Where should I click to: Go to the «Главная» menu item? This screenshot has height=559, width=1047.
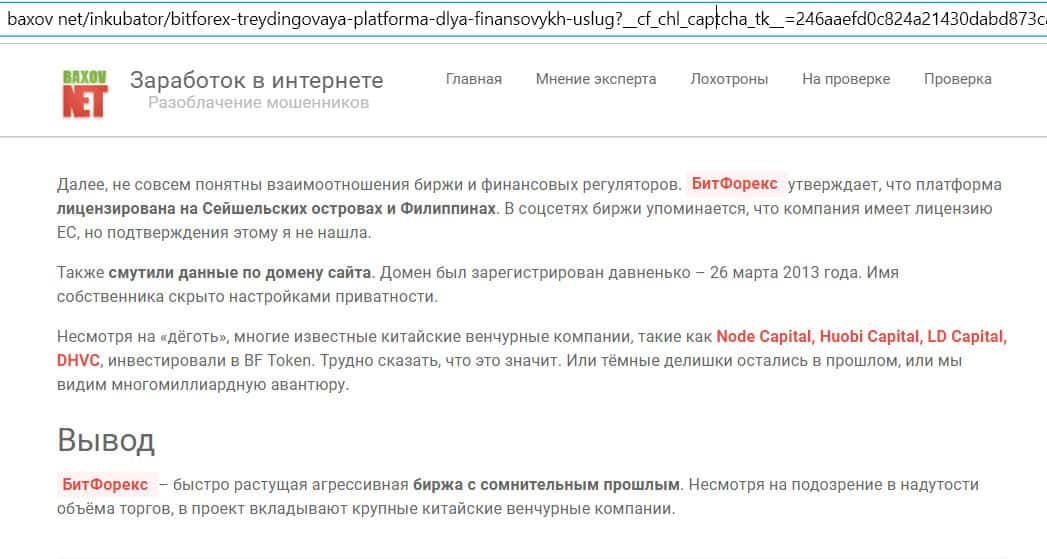473,79
